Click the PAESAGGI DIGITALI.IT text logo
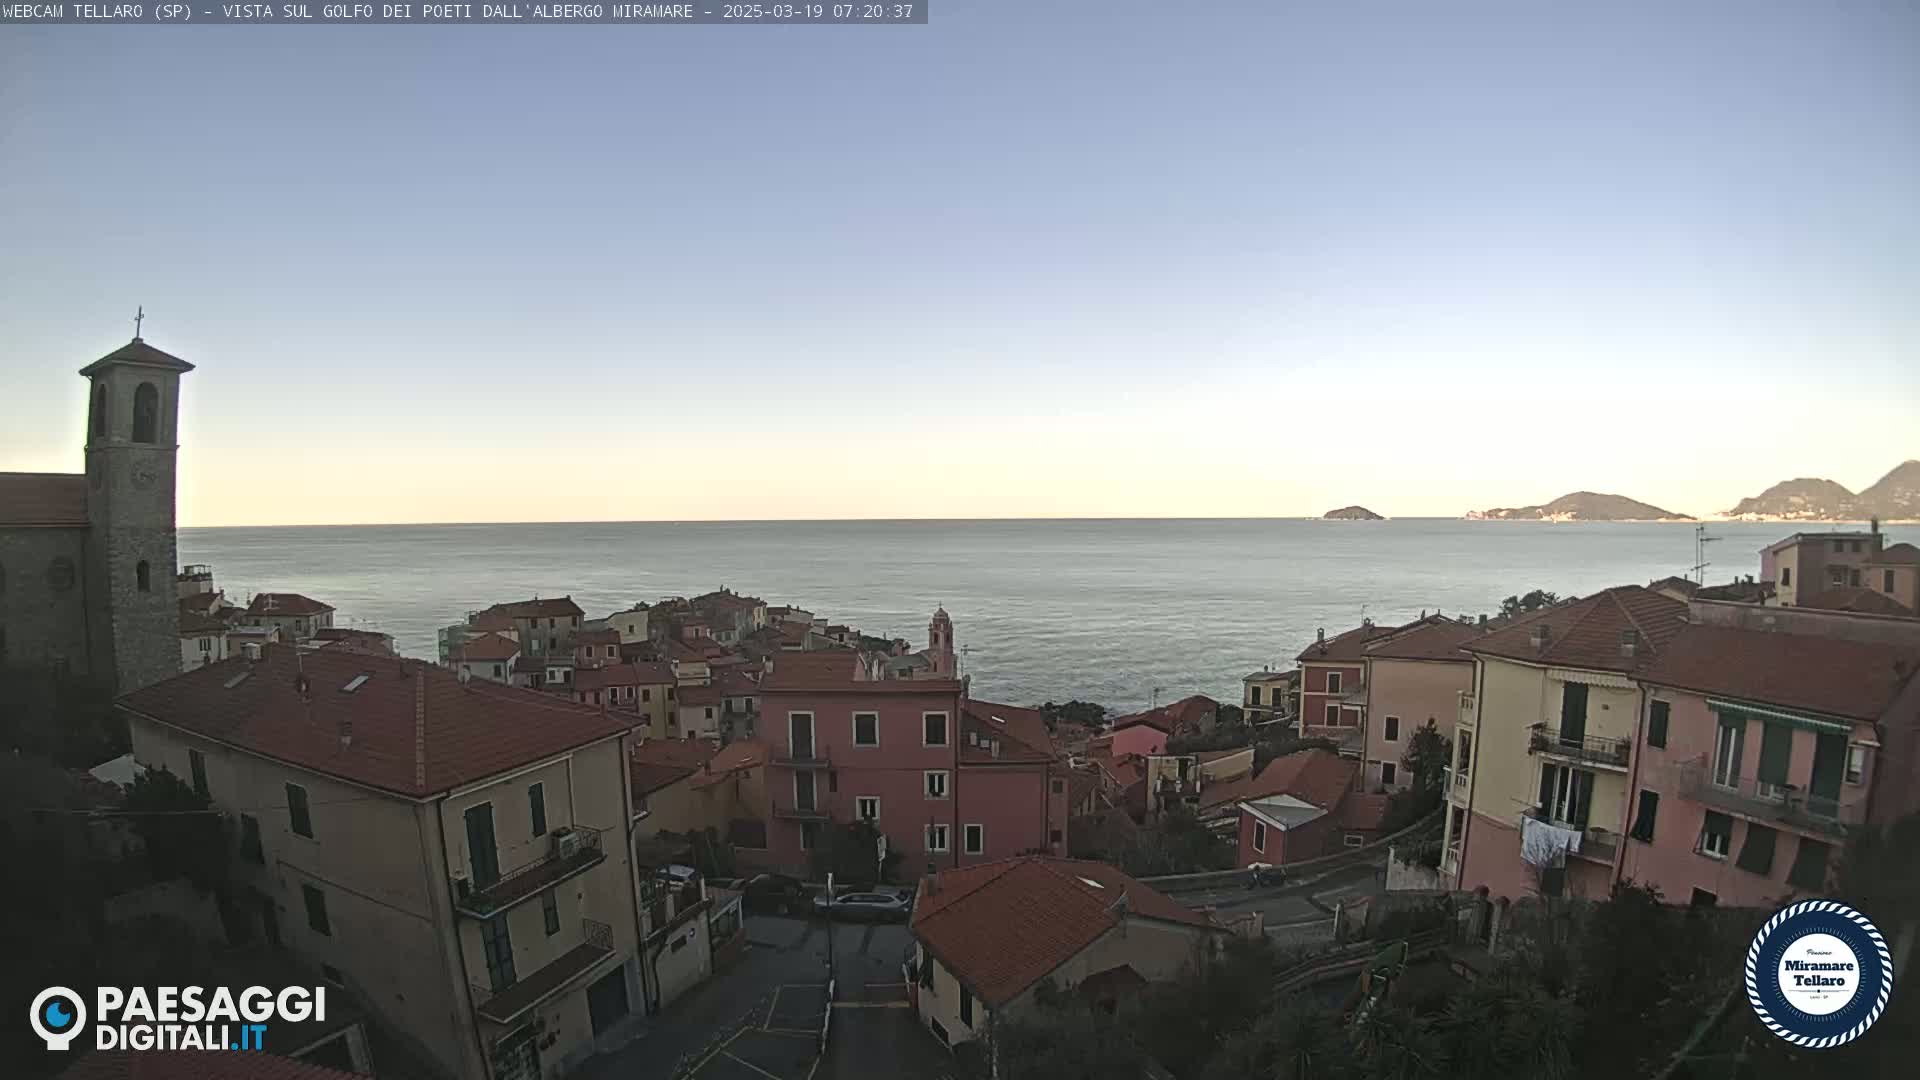 tap(210, 1018)
